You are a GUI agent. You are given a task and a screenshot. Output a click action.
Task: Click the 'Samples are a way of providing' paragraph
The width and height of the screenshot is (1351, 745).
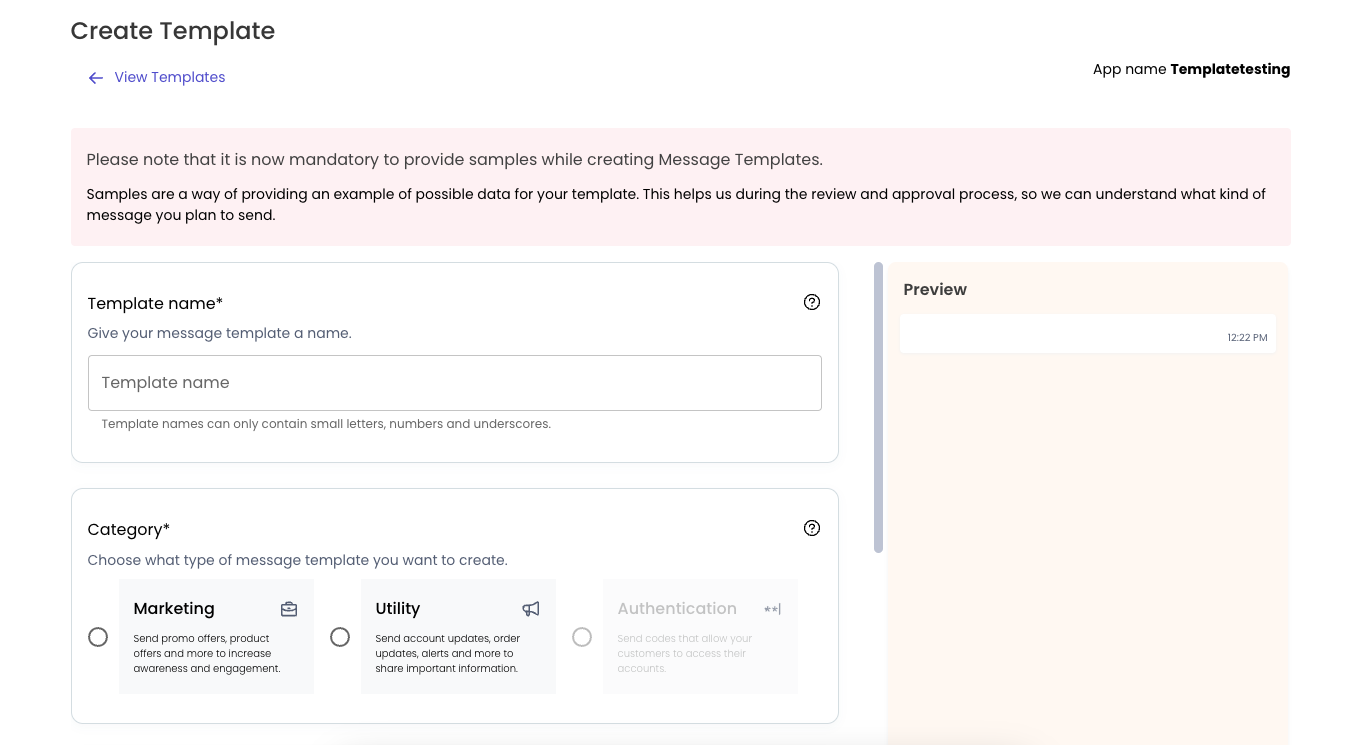coord(676,204)
